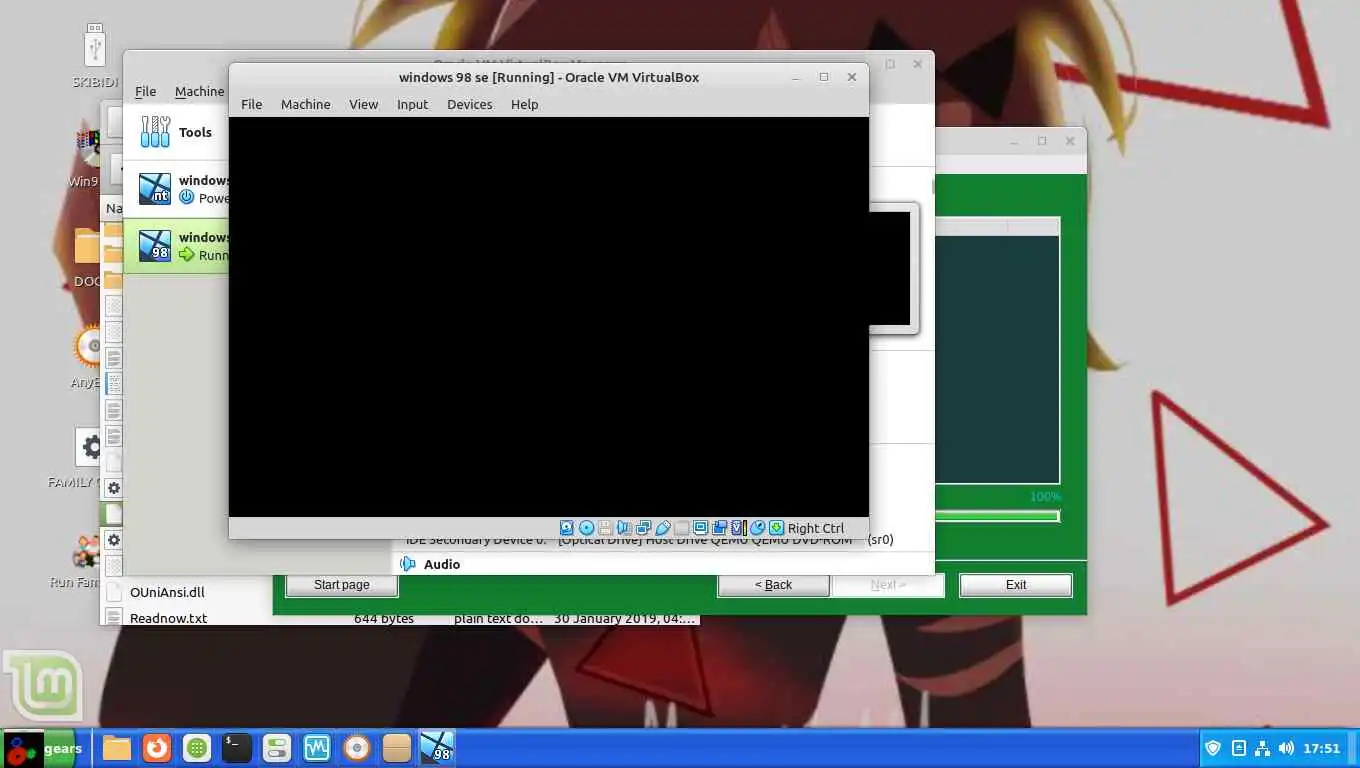Click the recording indicator in VM status bar
Screen dimensions: 1360x768
(719, 528)
